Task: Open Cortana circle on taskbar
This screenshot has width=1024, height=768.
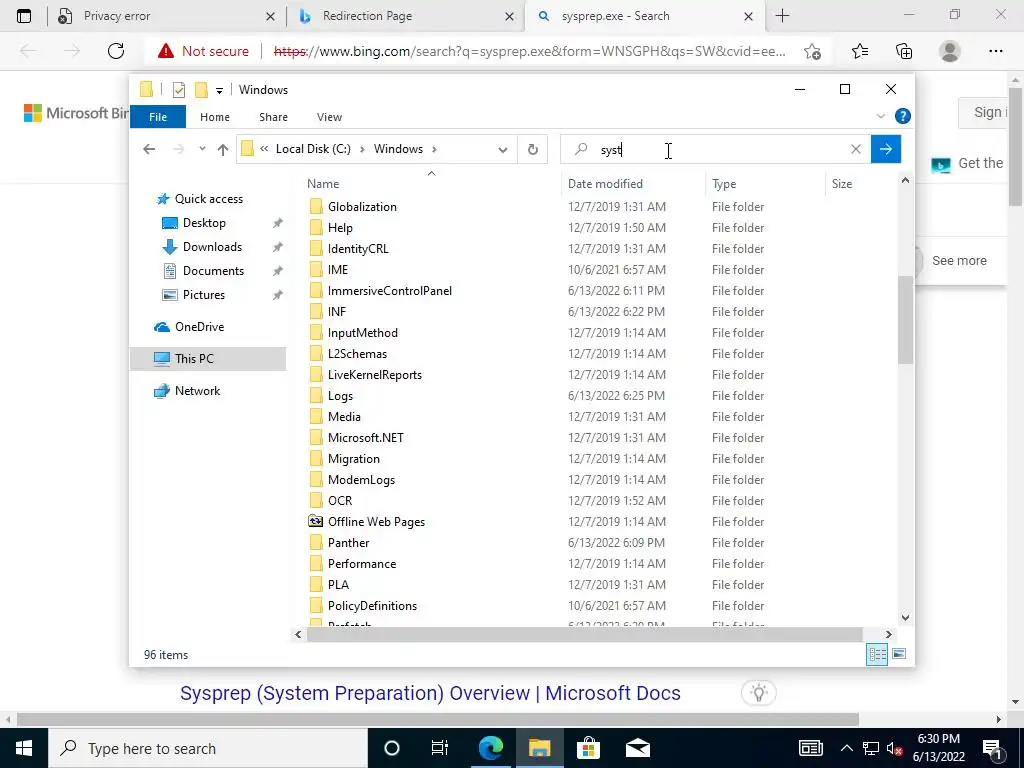Action: tap(391, 748)
